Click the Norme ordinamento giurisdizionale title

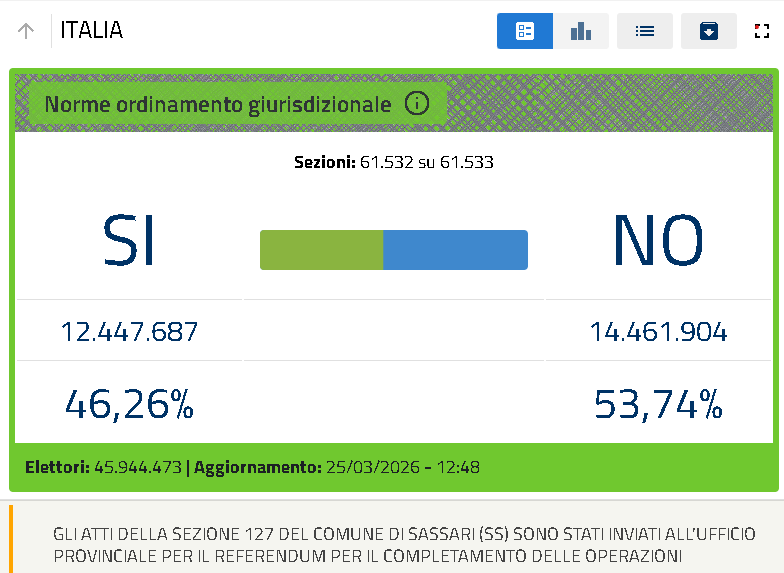coord(218,104)
